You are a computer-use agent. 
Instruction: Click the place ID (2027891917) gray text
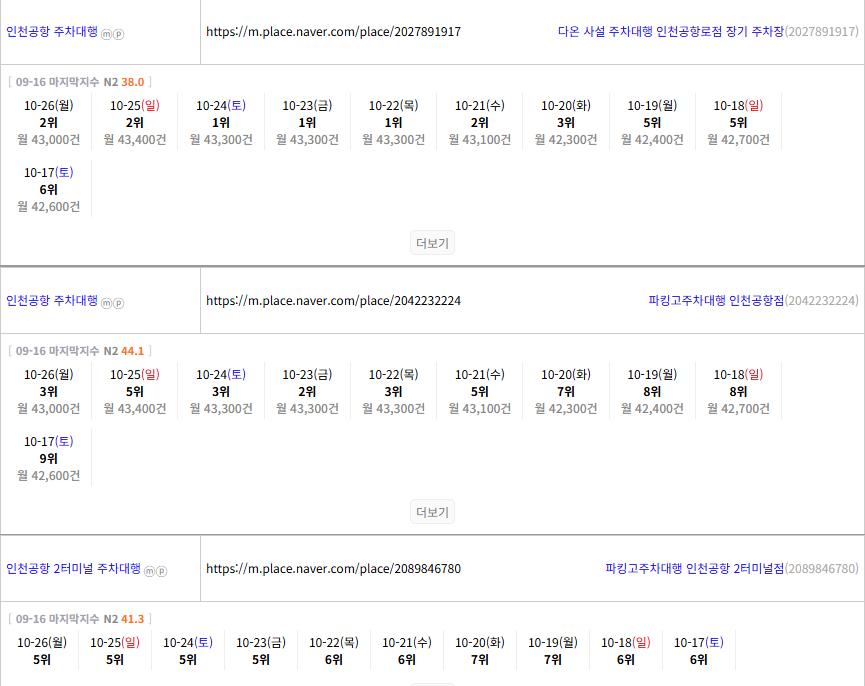[x=821, y=31]
